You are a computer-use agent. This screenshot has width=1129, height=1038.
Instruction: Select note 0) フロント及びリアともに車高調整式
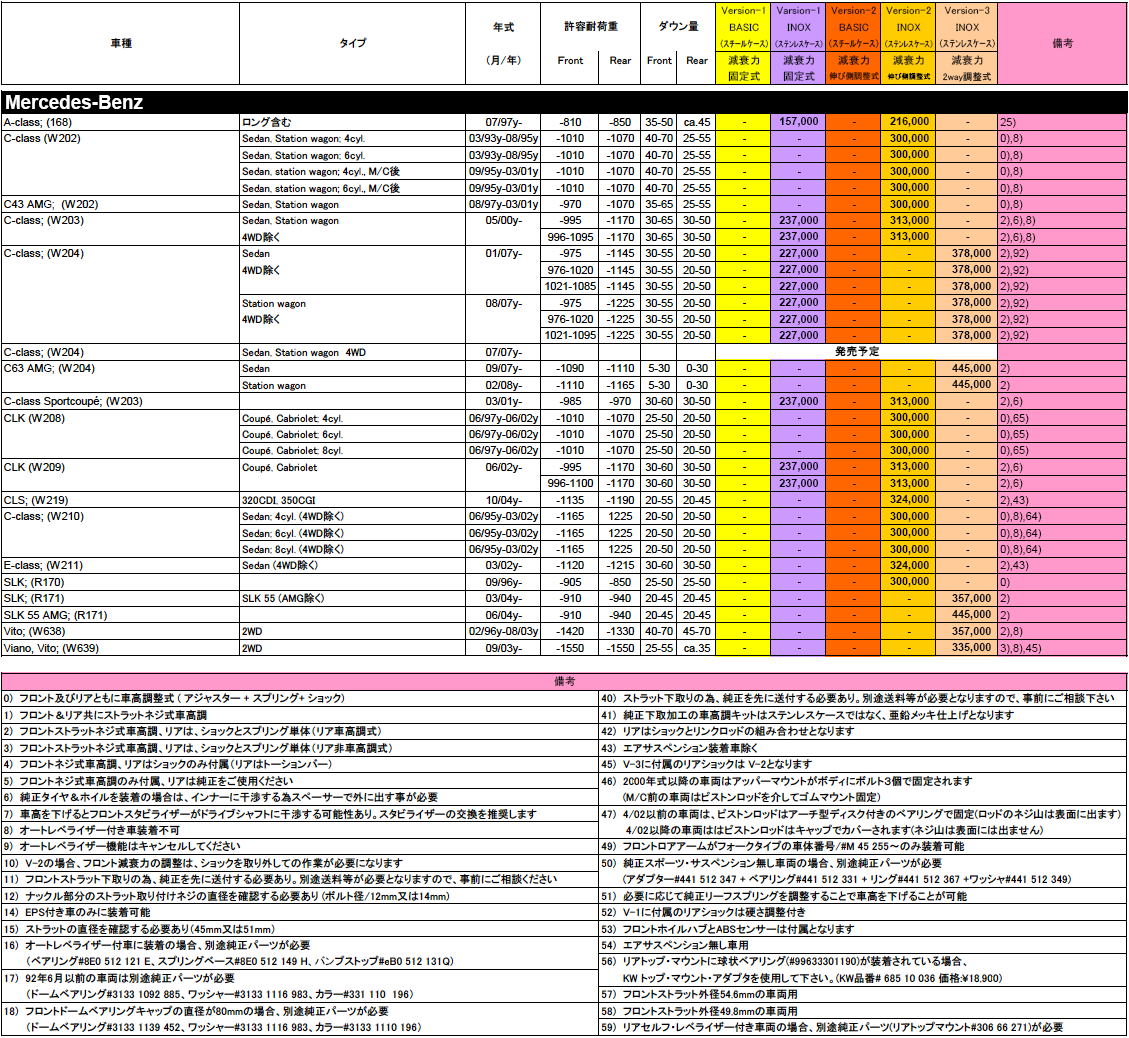(x=300, y=698)
